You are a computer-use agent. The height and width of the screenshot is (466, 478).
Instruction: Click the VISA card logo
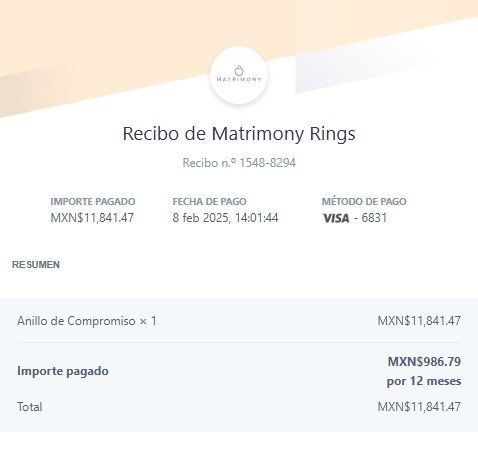pos(336,218)
